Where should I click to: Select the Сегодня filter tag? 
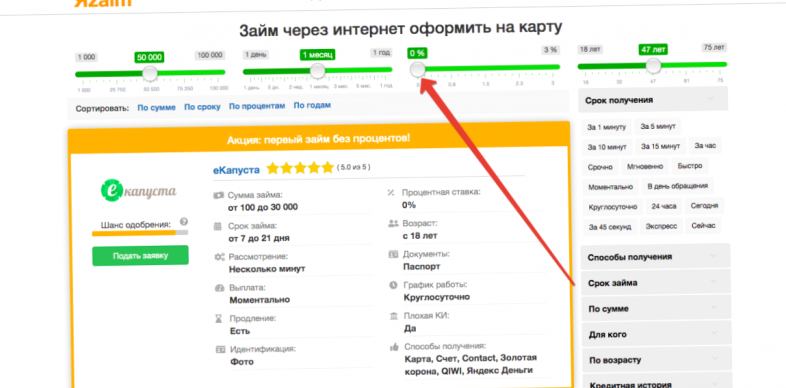704,206
